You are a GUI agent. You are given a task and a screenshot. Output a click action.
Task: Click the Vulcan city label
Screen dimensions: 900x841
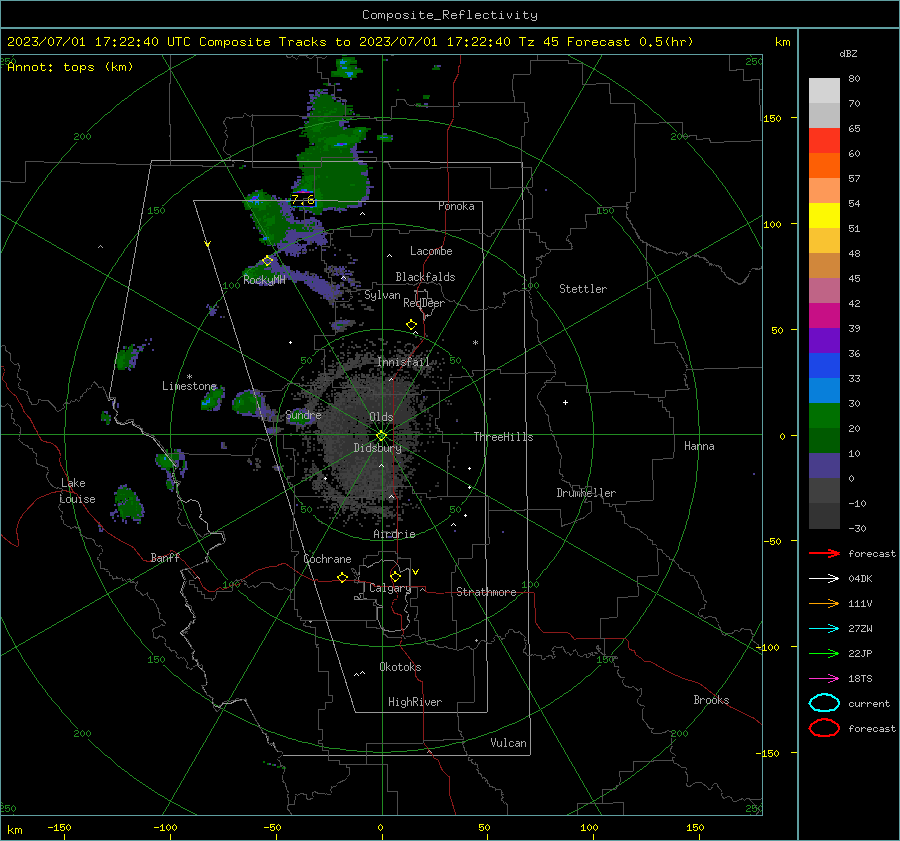click(509, 743)
